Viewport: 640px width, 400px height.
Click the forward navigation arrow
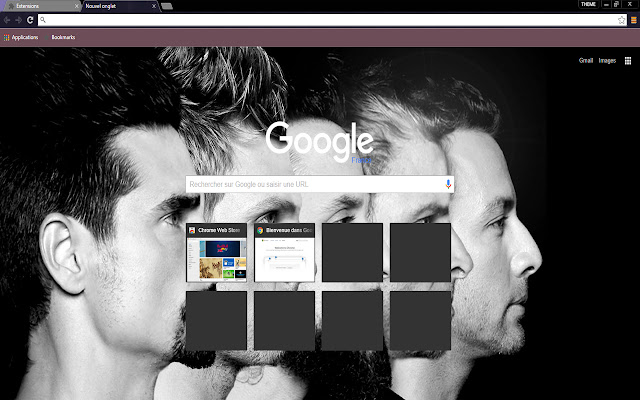[18, 20]
